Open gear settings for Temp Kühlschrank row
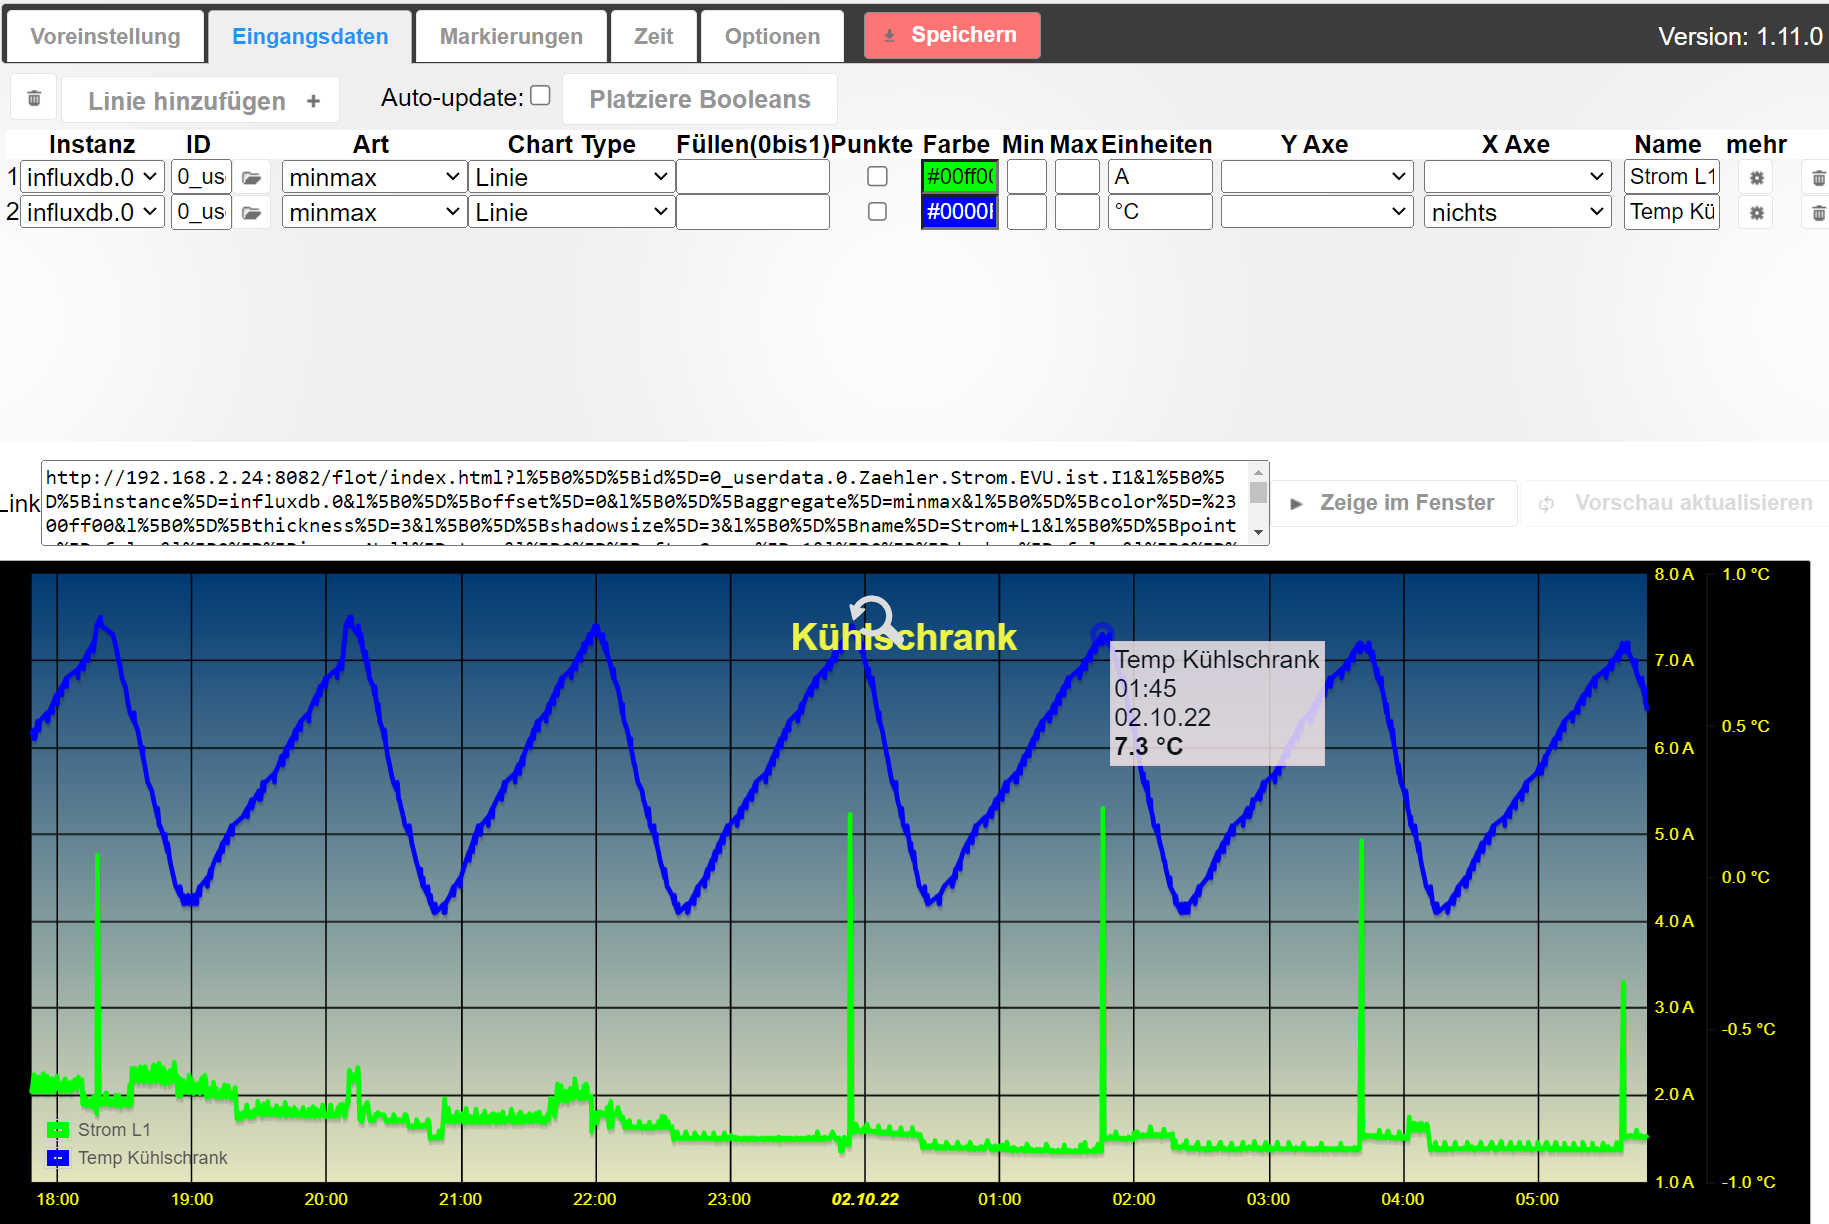The width and height of the screenshot is (1829, 1224). (1756, 213)
